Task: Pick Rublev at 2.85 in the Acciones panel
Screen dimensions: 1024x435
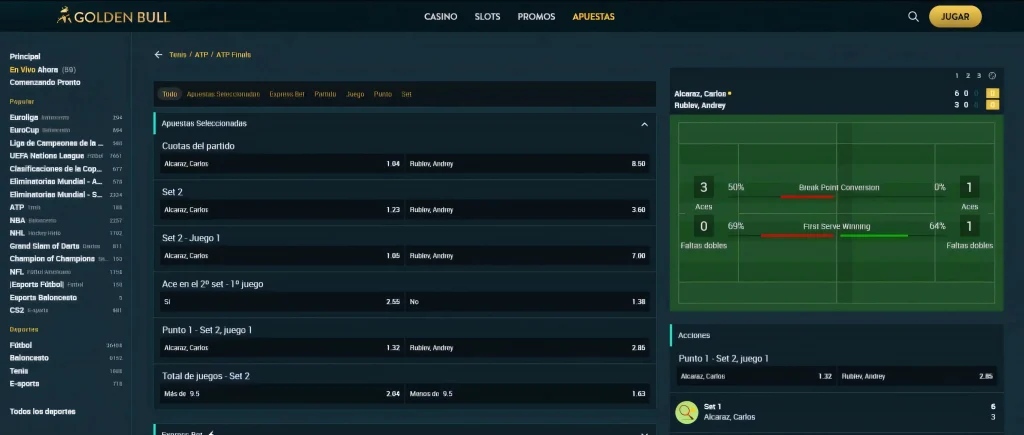Action: (917, 376)
